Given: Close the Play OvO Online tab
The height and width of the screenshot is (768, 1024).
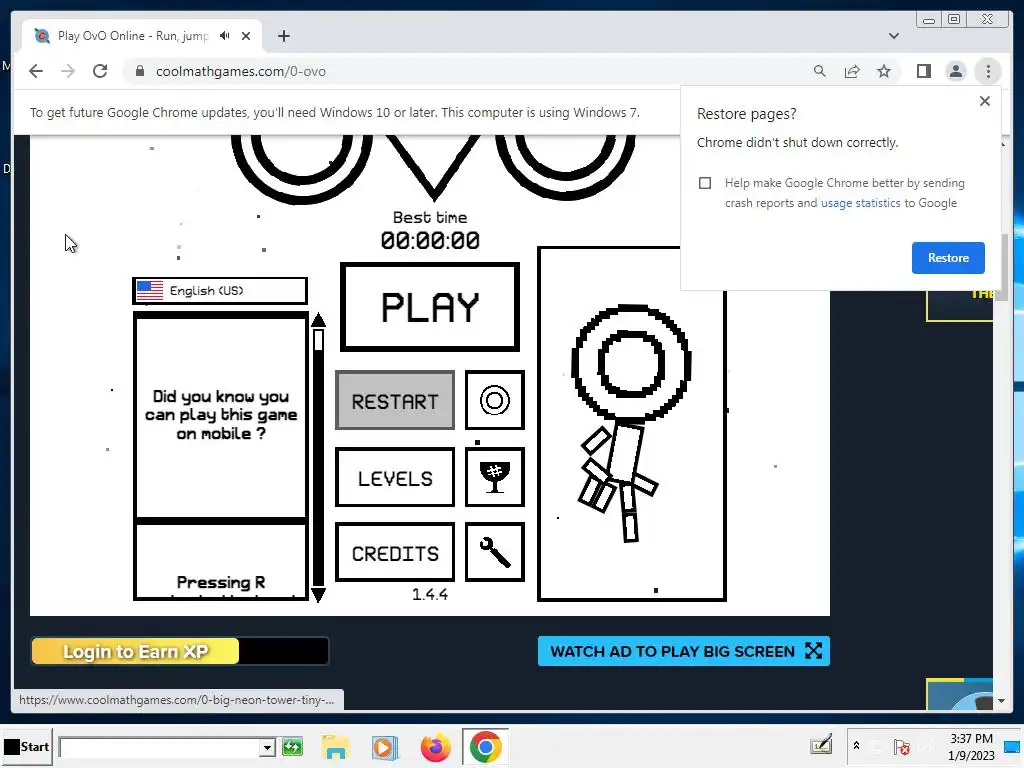Looking at the screenshot, I should pos(246,36).
